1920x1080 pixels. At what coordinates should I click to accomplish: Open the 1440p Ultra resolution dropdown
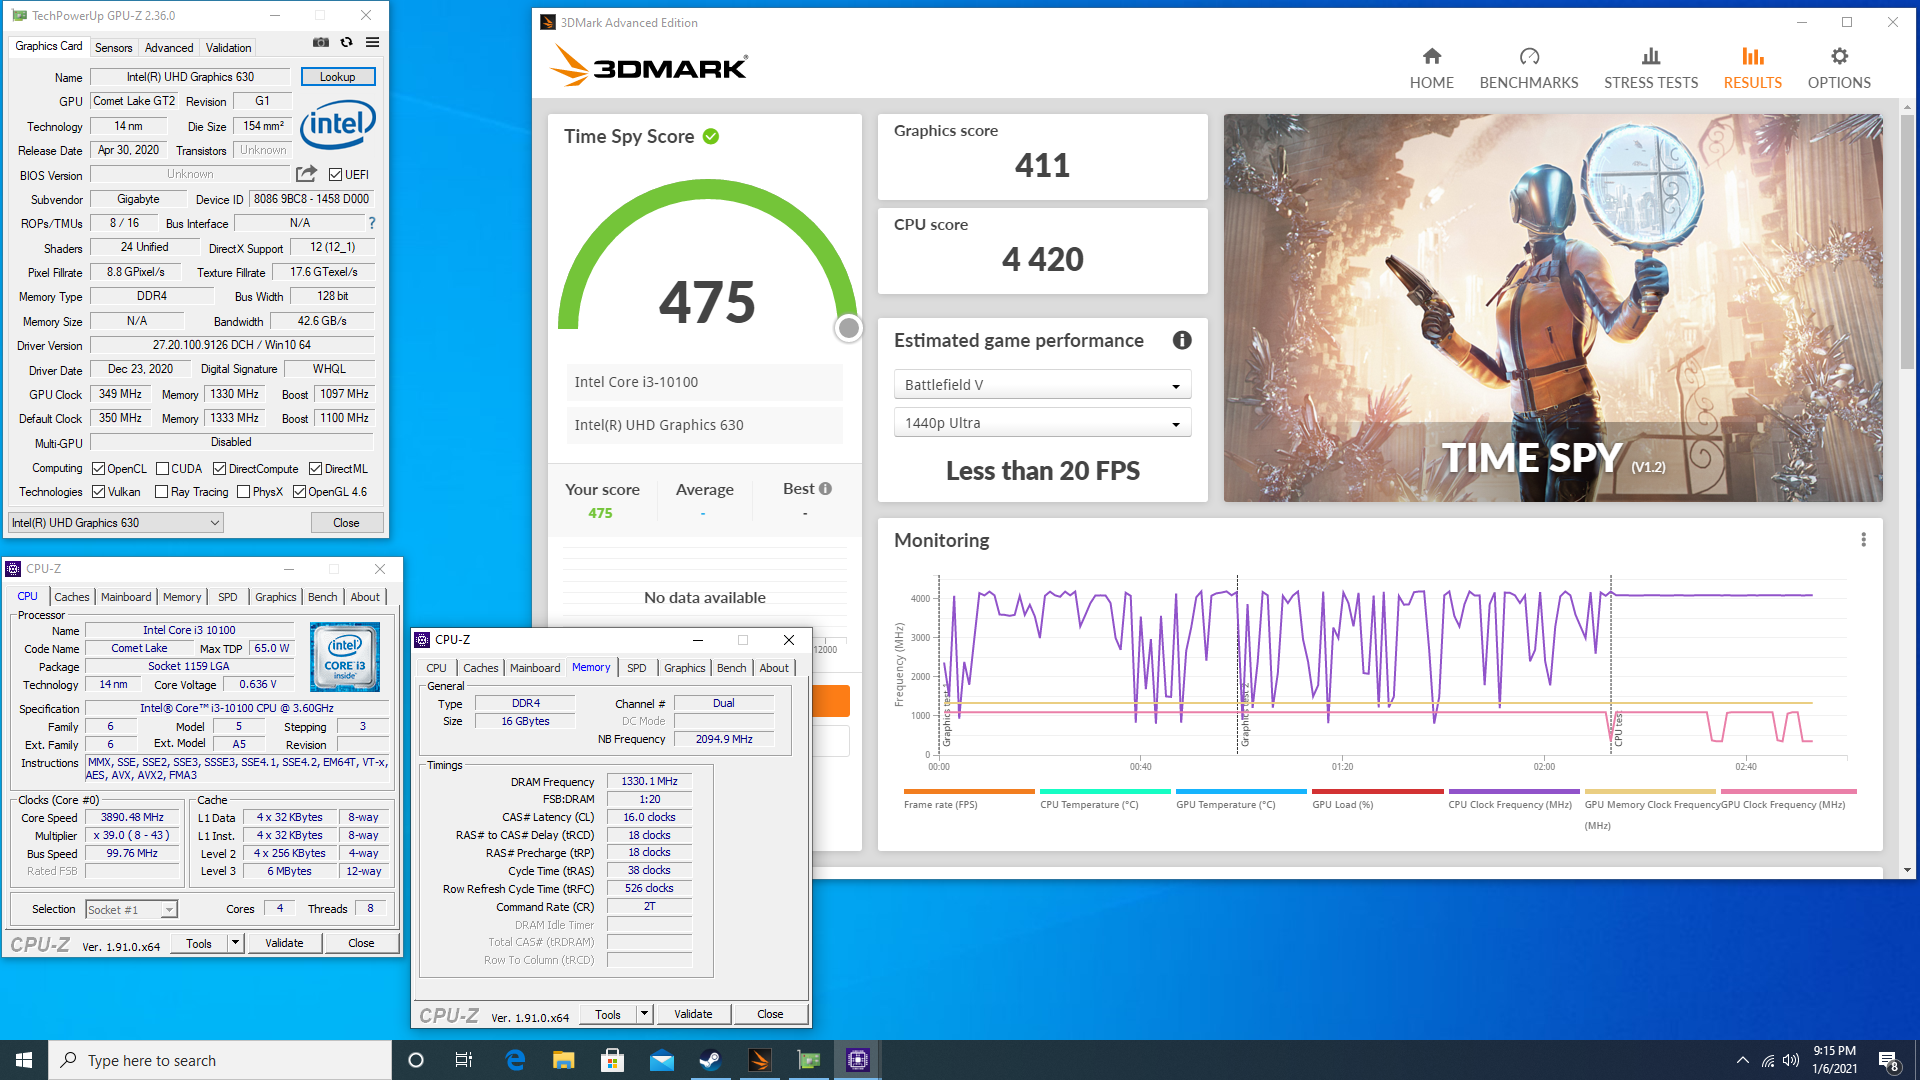(x=1042, y=423)
